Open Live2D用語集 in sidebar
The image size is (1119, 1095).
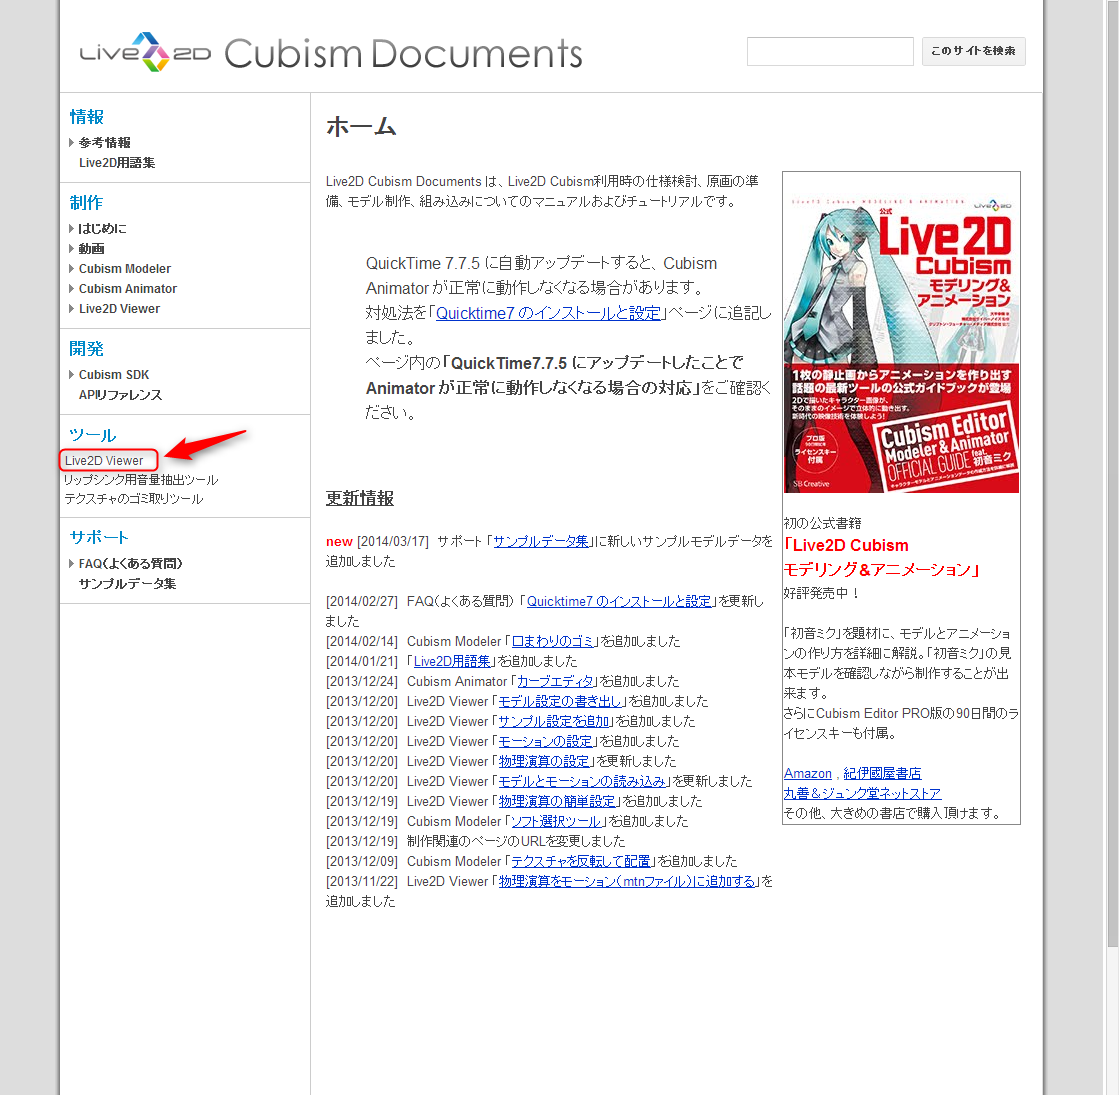116,163
